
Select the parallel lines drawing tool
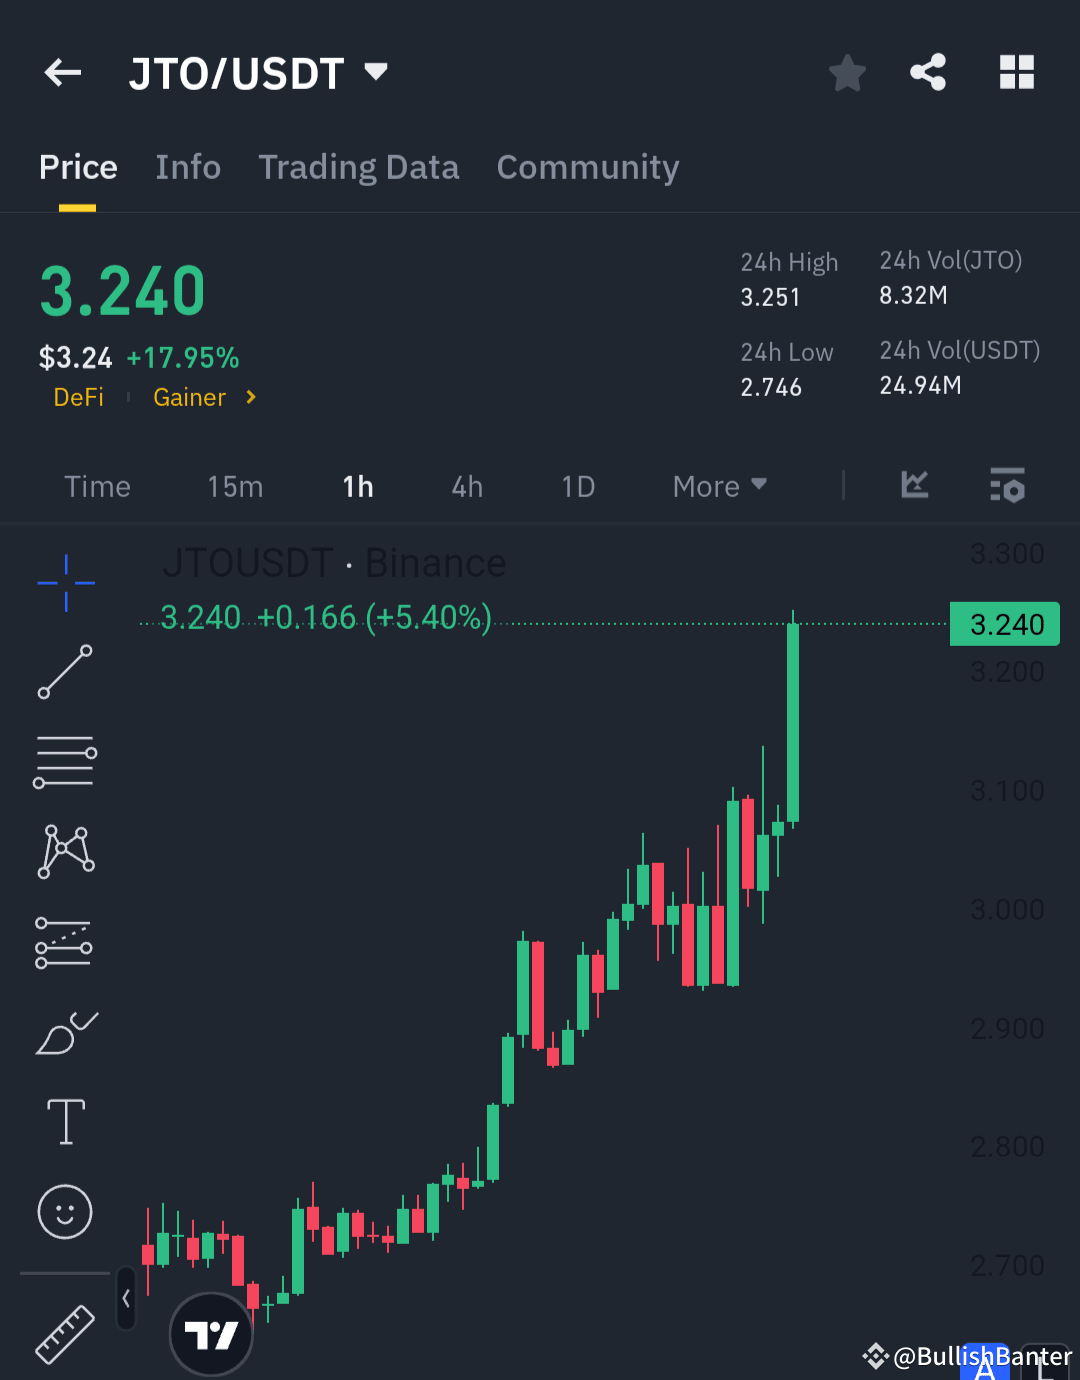click(x=65, y=761)
